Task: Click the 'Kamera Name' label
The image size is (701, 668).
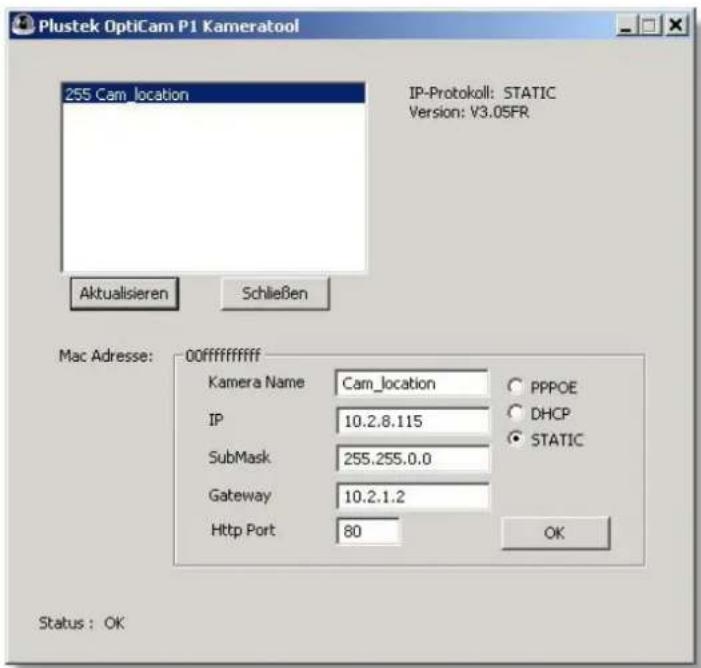Action: click(256, 382)
